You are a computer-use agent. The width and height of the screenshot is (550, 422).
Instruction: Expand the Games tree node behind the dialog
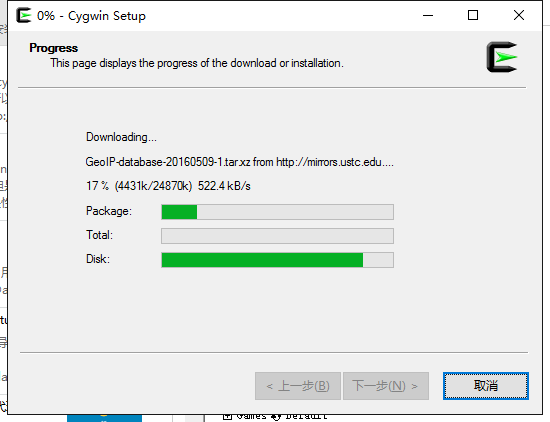[x=227, y=417]
